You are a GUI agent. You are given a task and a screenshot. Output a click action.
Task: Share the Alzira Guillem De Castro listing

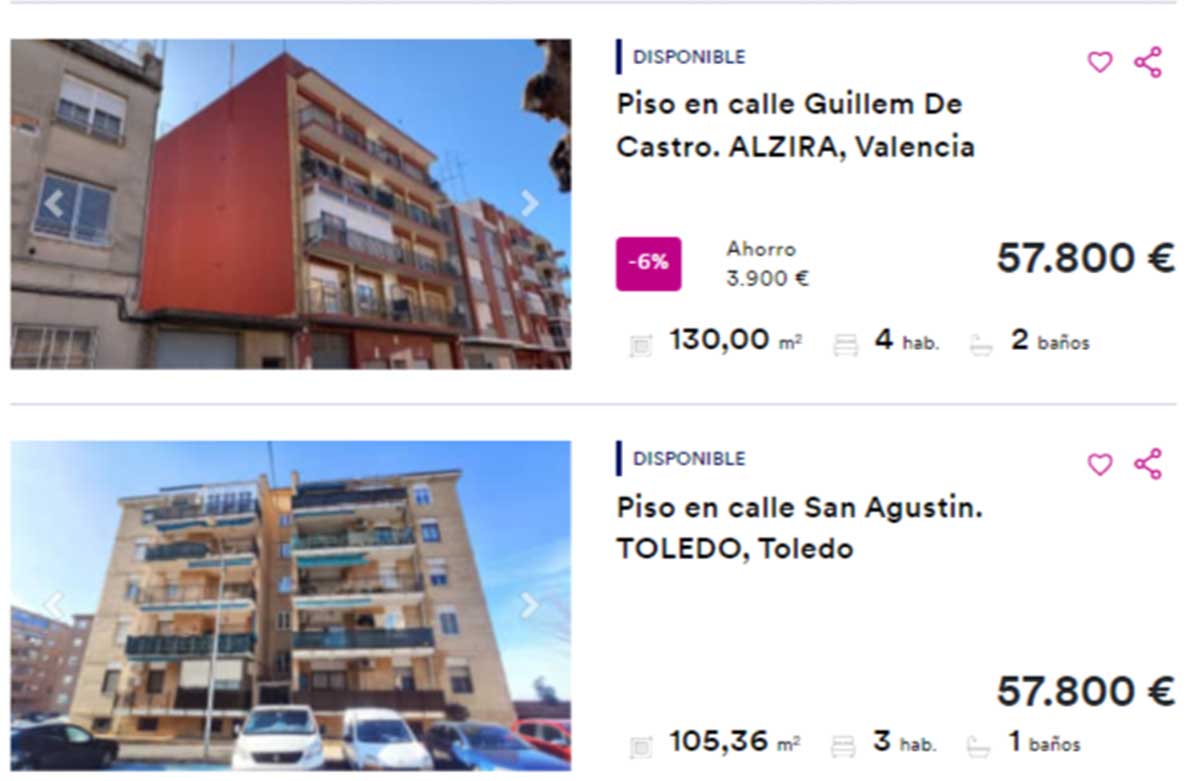pos(1148,62)
